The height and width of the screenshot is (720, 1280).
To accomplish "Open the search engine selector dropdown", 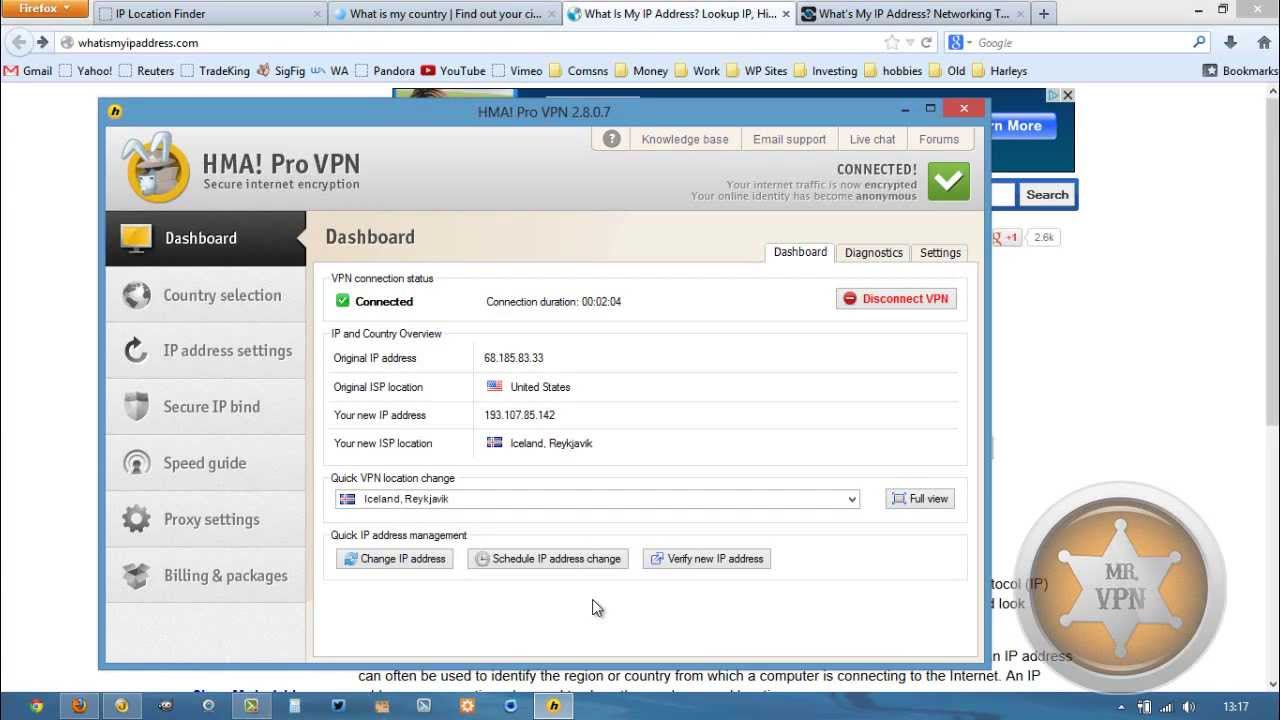I will tap(958, 43).
